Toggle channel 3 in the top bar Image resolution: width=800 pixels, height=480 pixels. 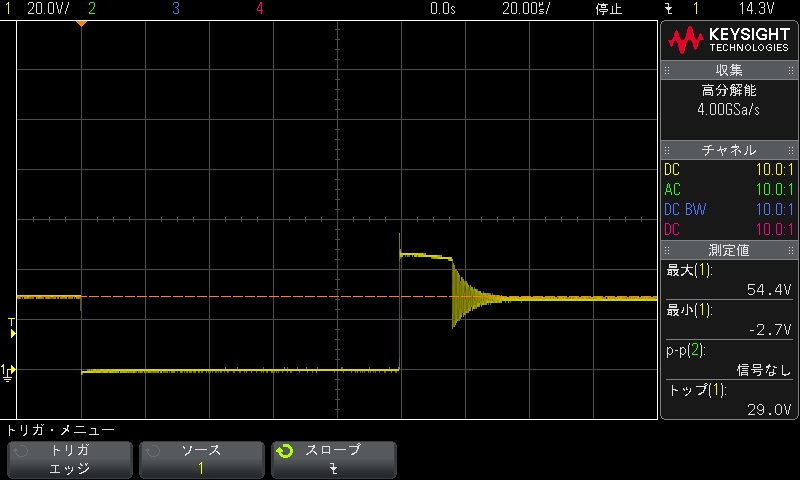click(176, 8)
